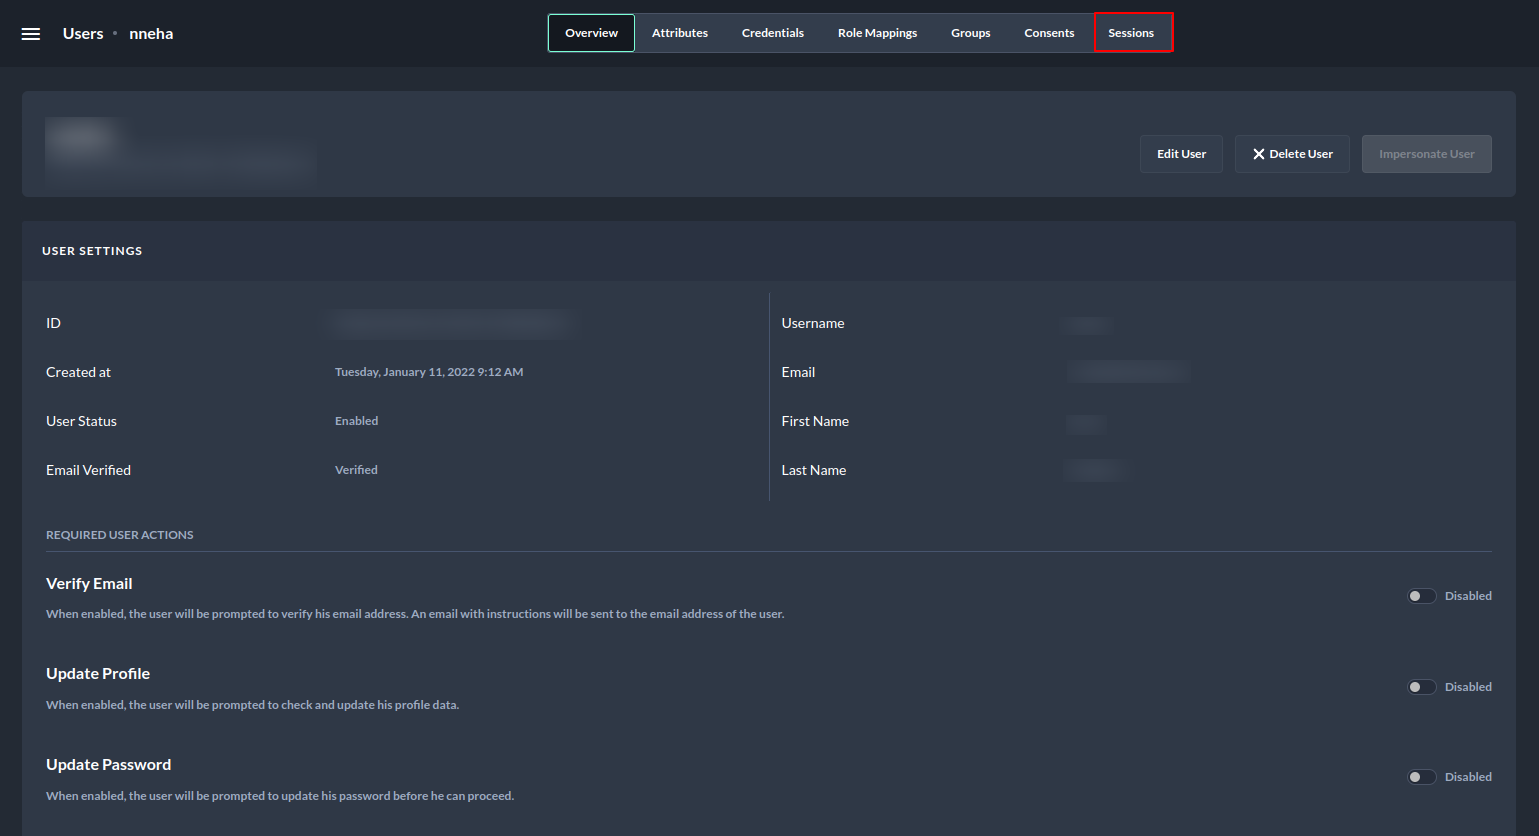Click the X icon on Delete User
Screen dimensions: 1539x836
tap(1259, 154)
